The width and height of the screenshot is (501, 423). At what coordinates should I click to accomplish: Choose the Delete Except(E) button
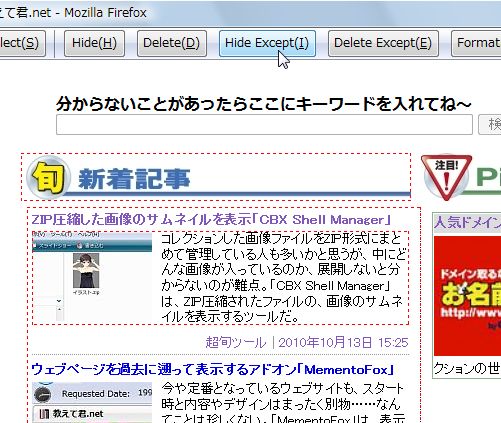click(x=383, y=43)
